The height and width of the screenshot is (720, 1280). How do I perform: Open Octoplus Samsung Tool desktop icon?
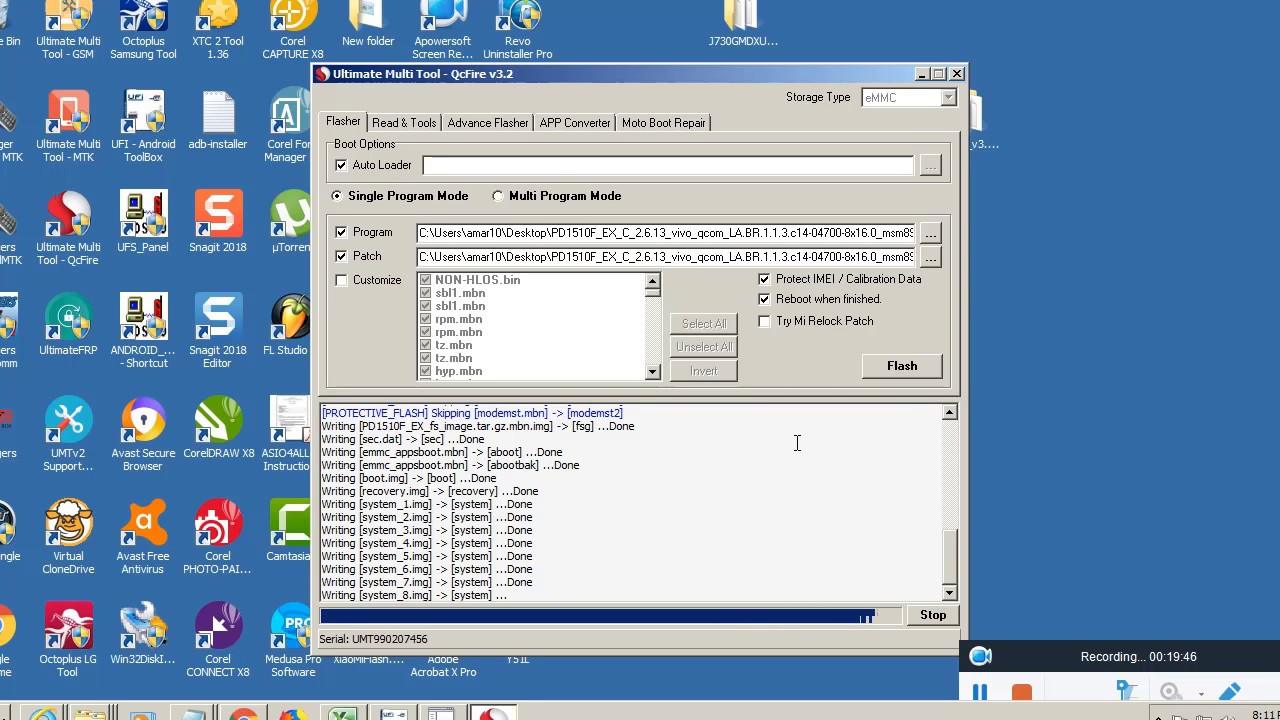click(143, 30)
